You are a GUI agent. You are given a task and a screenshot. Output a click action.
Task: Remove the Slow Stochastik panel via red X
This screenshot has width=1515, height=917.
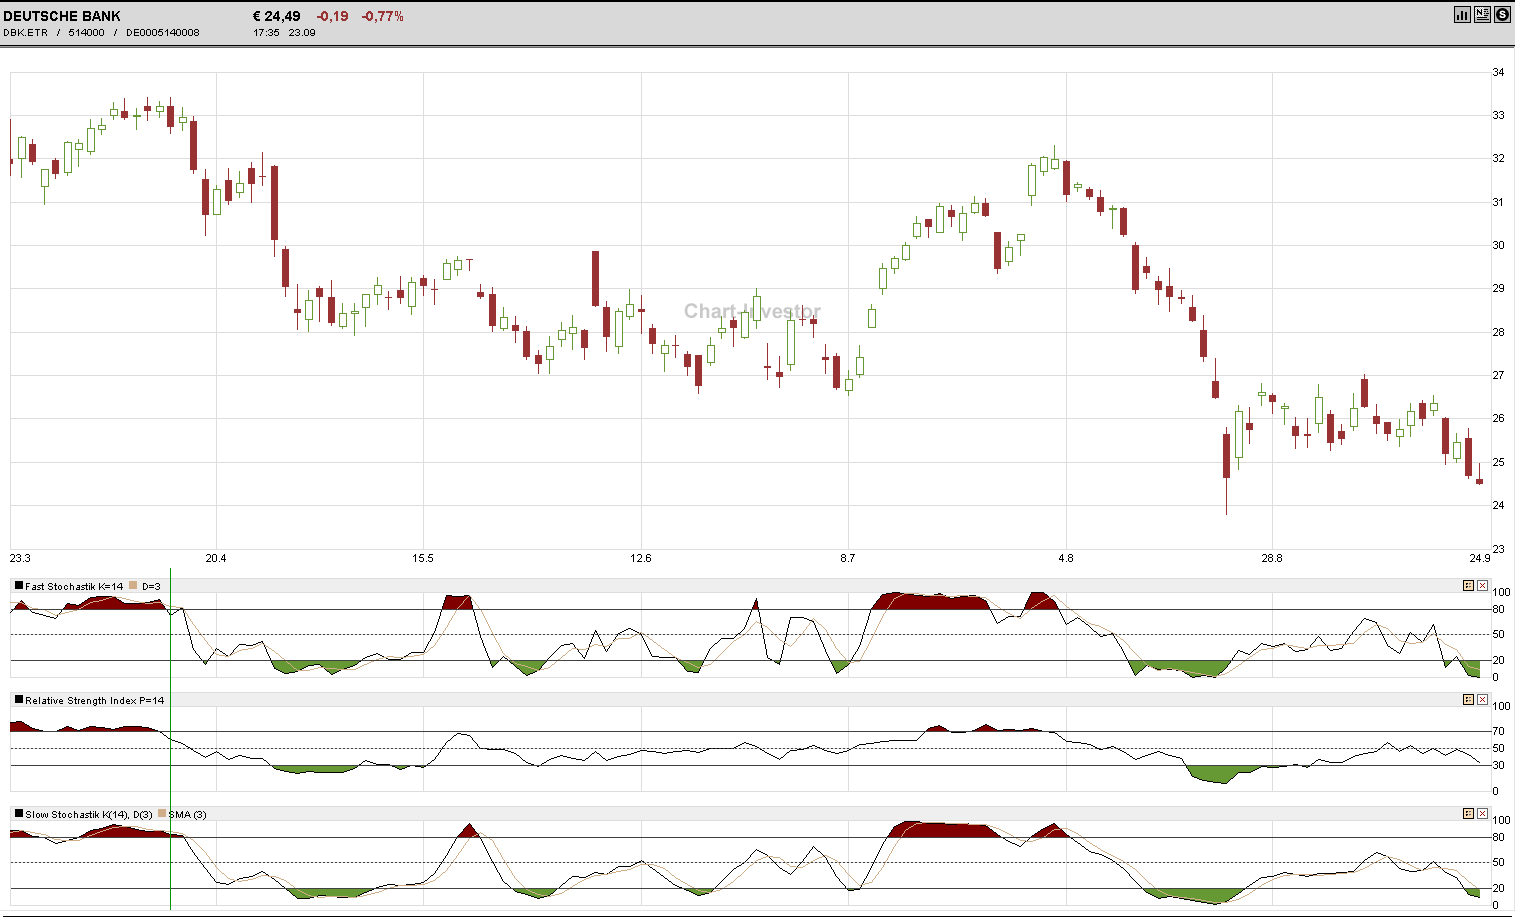1484,814
